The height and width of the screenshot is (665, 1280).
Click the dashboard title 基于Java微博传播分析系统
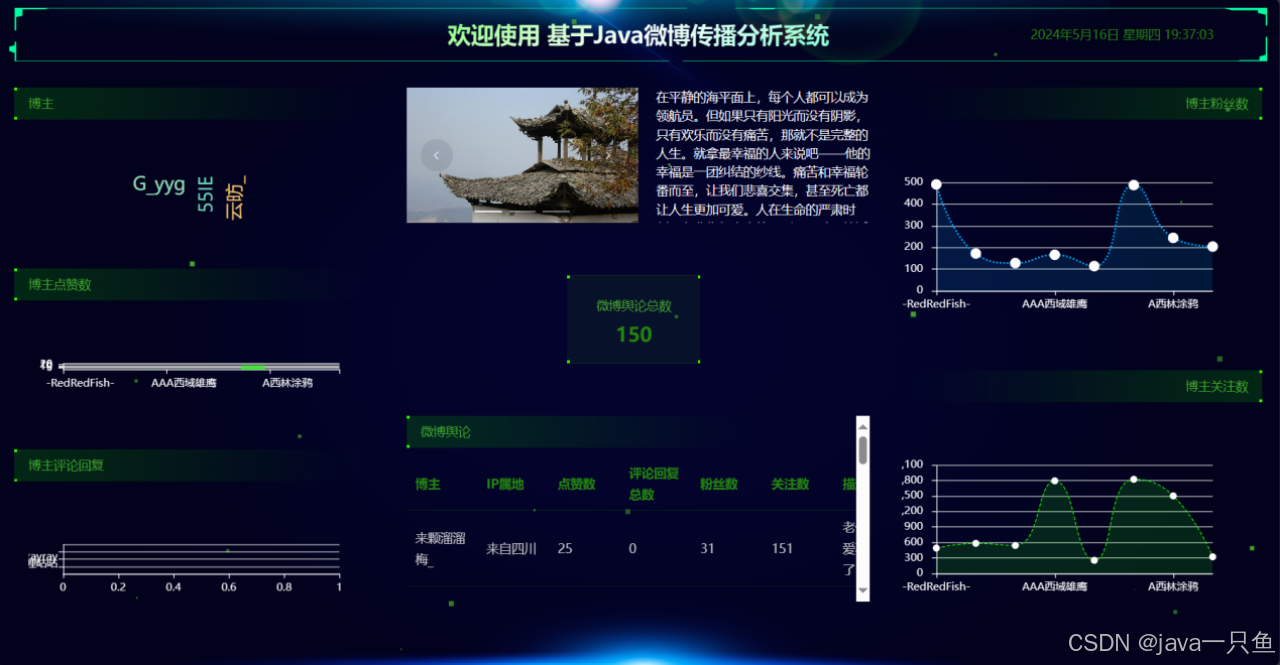pos(688,36)
